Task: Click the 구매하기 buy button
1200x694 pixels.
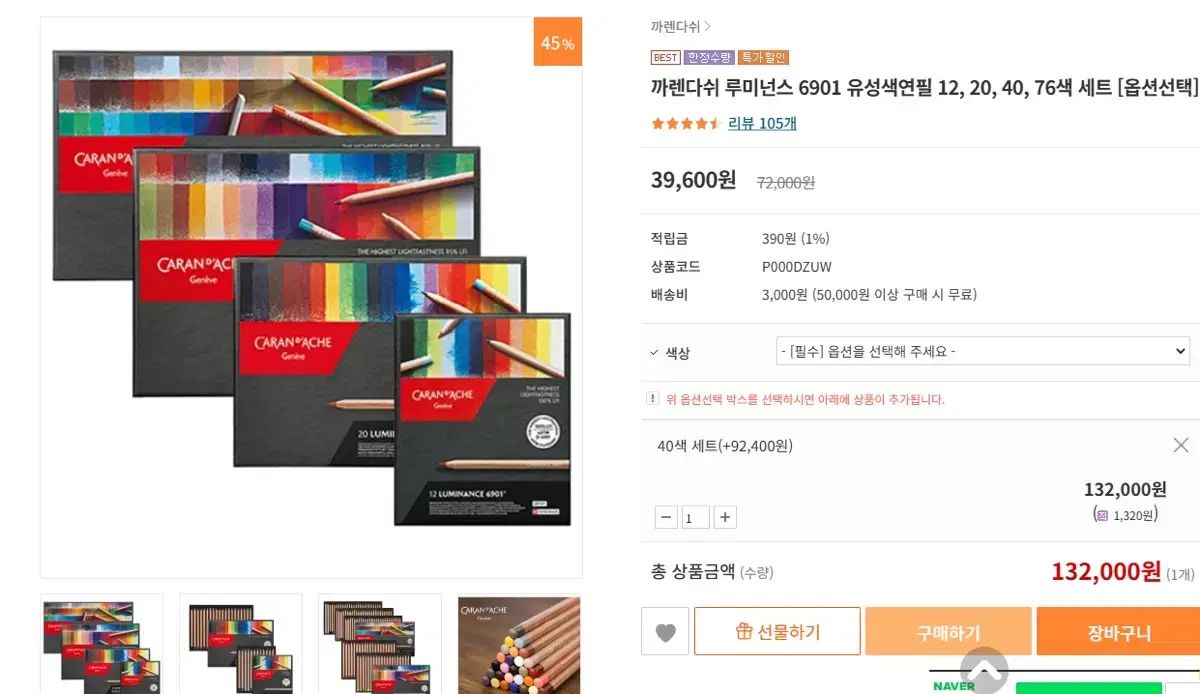Action: point(948,632)
